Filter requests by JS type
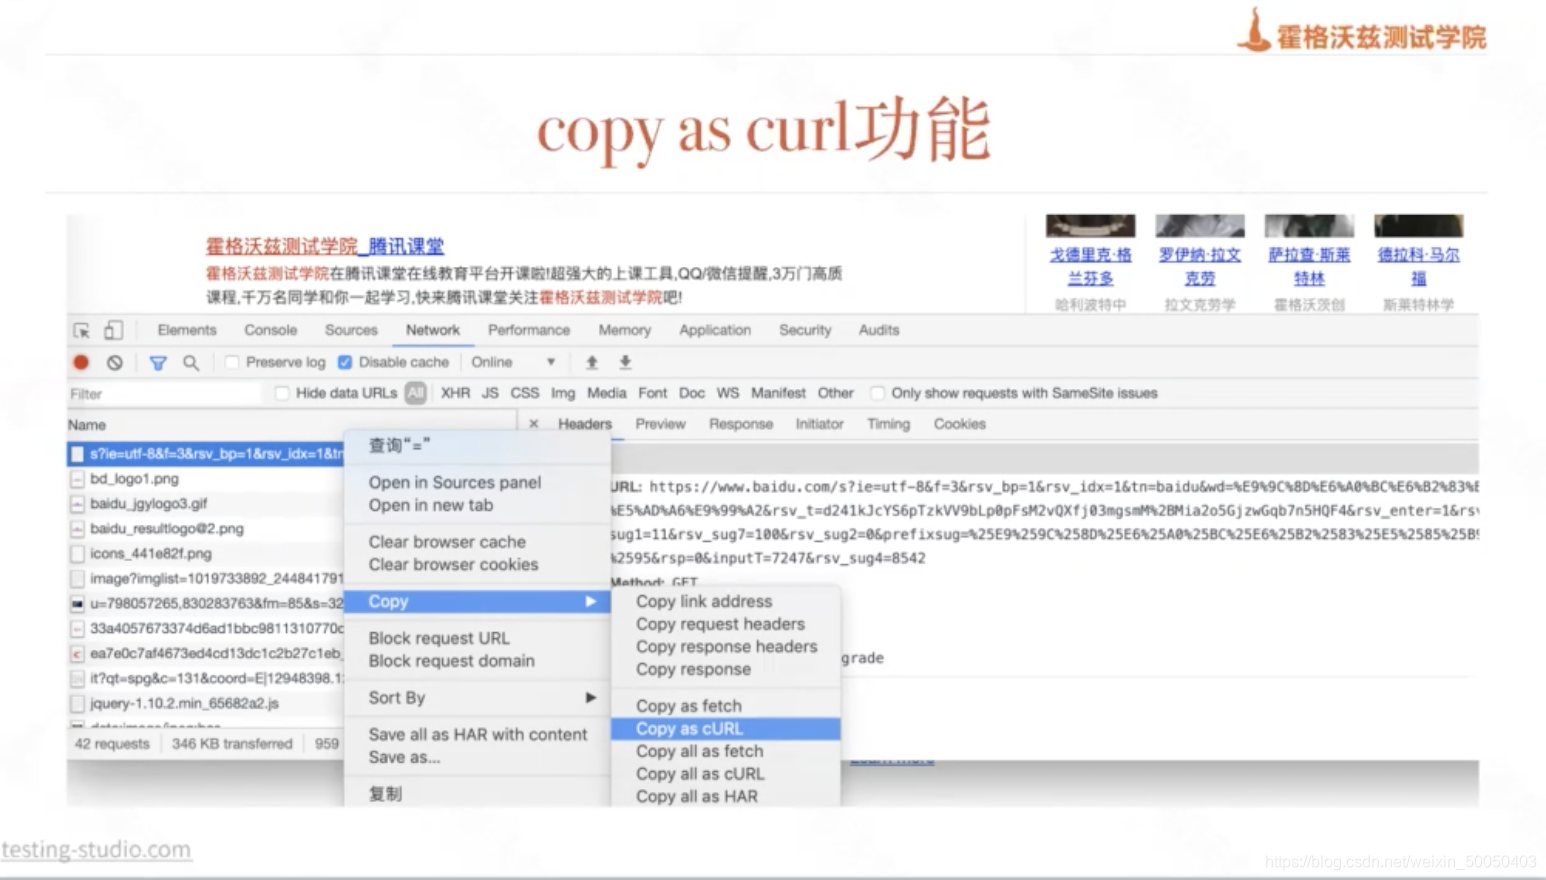Screen dimensions: 1546x880 (490, 393)
